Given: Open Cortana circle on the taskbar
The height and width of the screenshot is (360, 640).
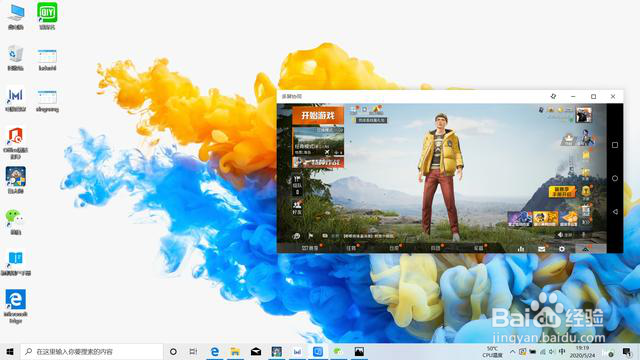Looking at the screenshot, I should tap(173, 351).
